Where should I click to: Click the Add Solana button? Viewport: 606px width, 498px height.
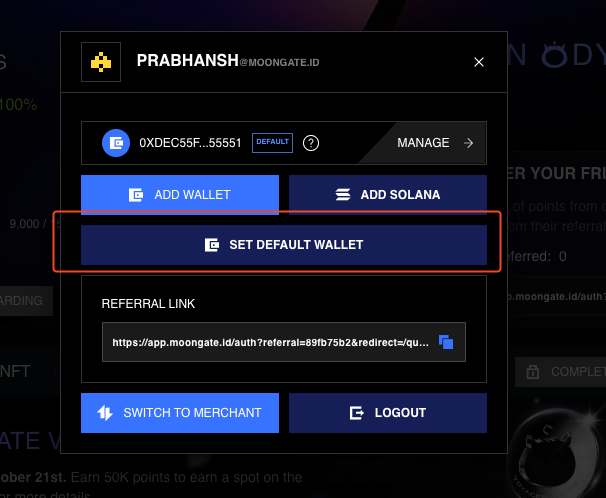(388, 195)
